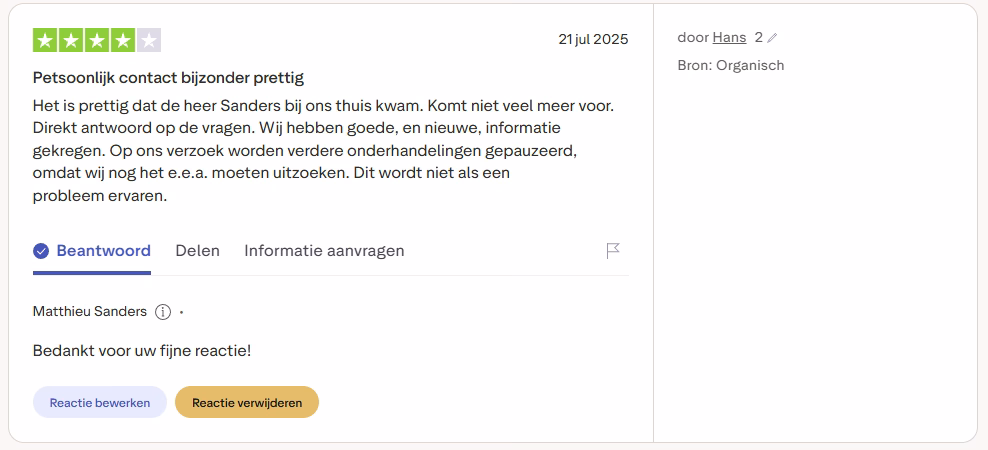The image size is (988, 450).
Task: Click the first green rating star
Action: pyautogui.click(x=45, y=40)
